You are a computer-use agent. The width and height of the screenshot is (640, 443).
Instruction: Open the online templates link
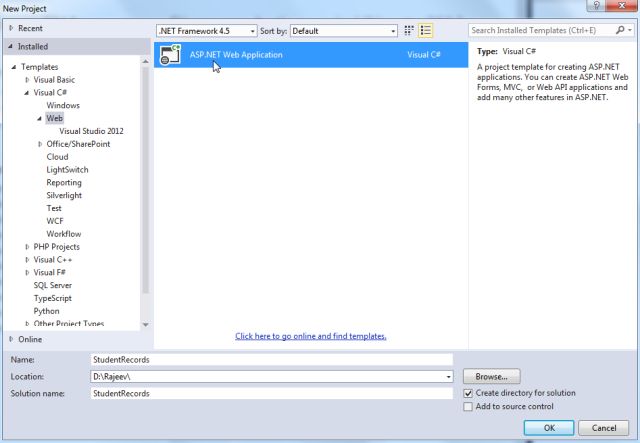pos(311,336)
